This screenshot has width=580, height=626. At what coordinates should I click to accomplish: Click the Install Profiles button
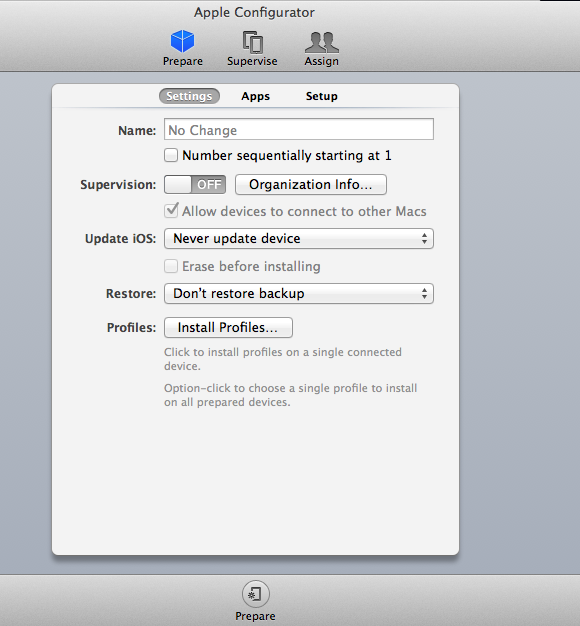(228, 327)
